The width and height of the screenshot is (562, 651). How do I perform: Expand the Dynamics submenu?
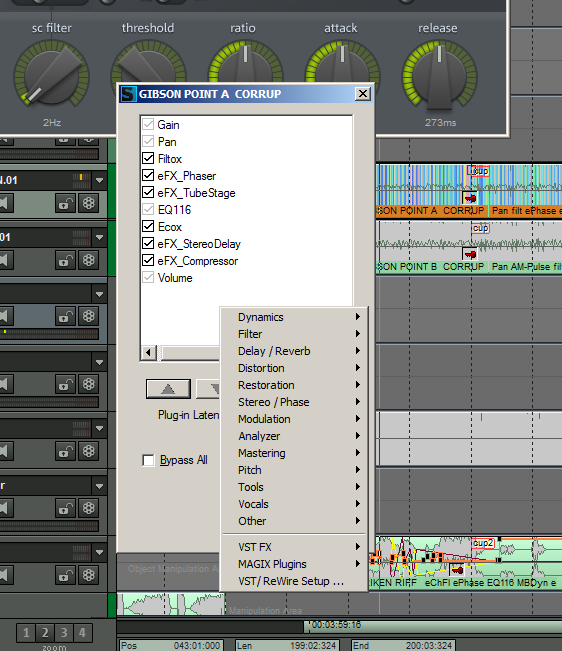(x=294, y=317)
